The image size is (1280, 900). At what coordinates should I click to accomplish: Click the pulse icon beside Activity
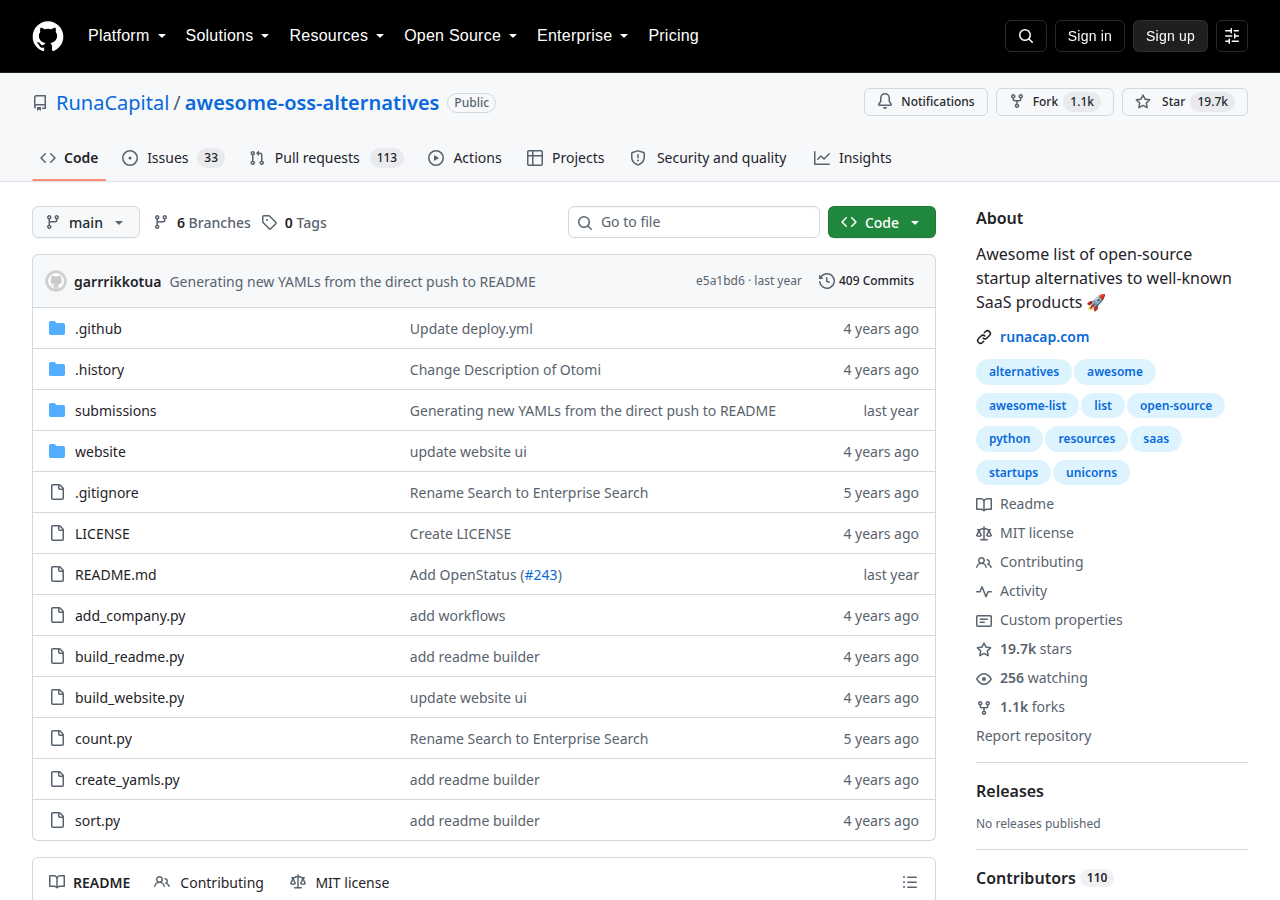pos(984,591)
